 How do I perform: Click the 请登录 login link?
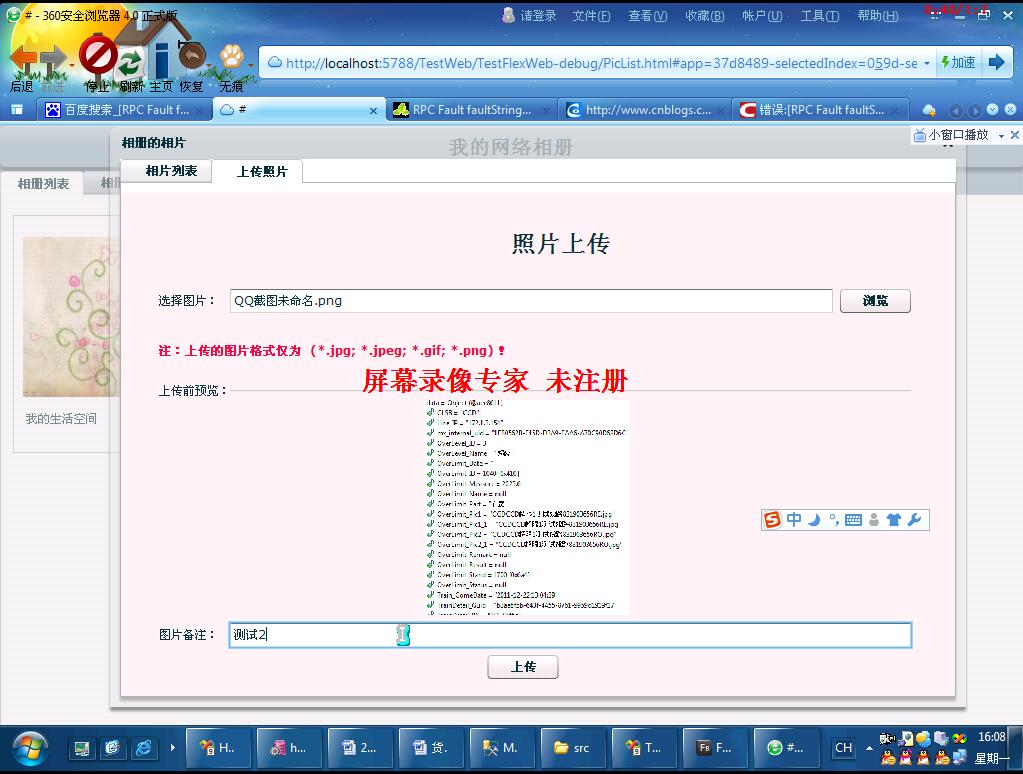[x=538, y=16]
